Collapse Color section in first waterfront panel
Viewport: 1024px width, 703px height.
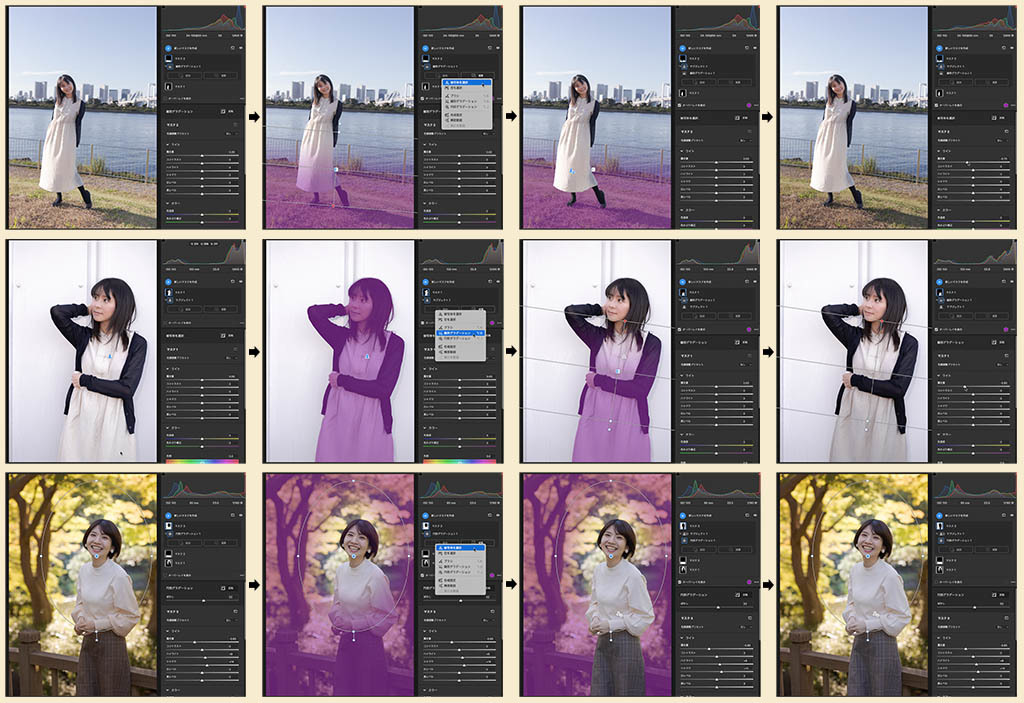pos(168,203)
